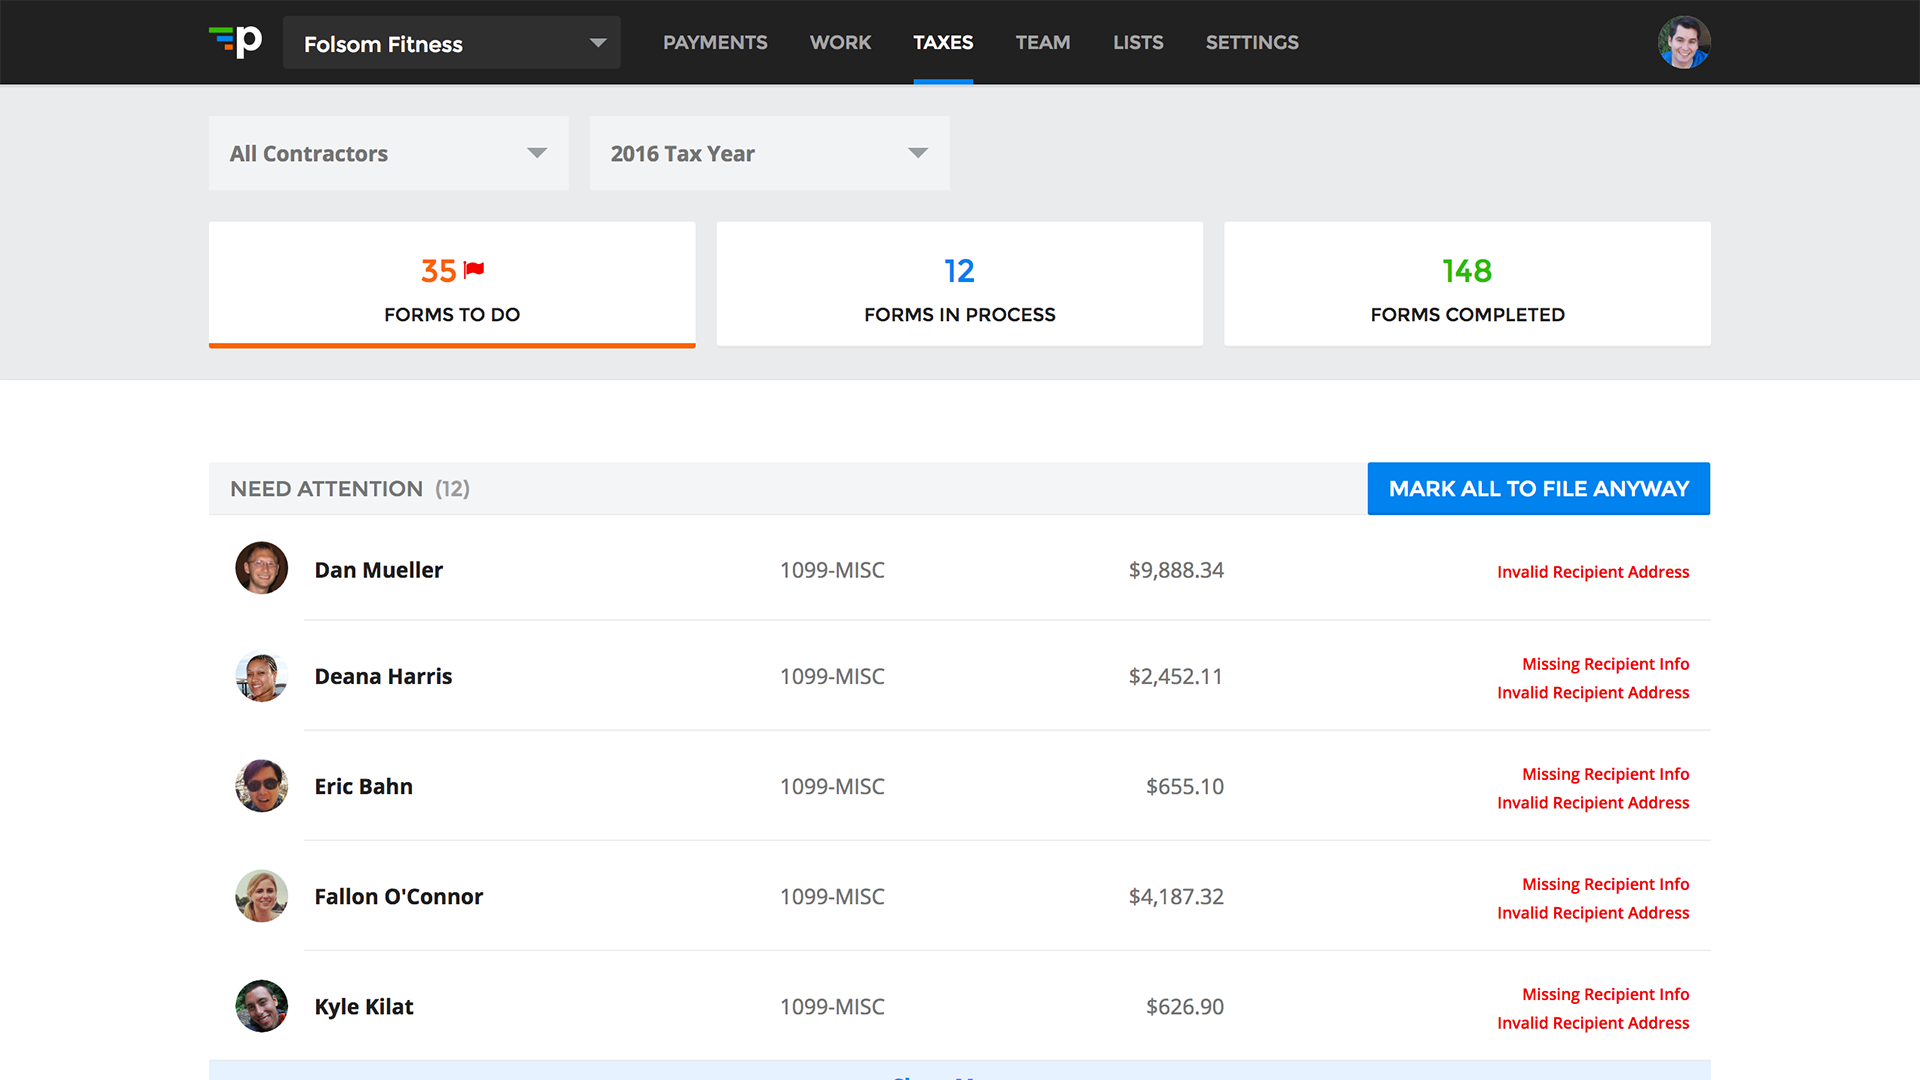The width and height of the screenshot is (1920, 1080).
Task: Select the Forms Completed tab
Action: [x=1466, y=285]
